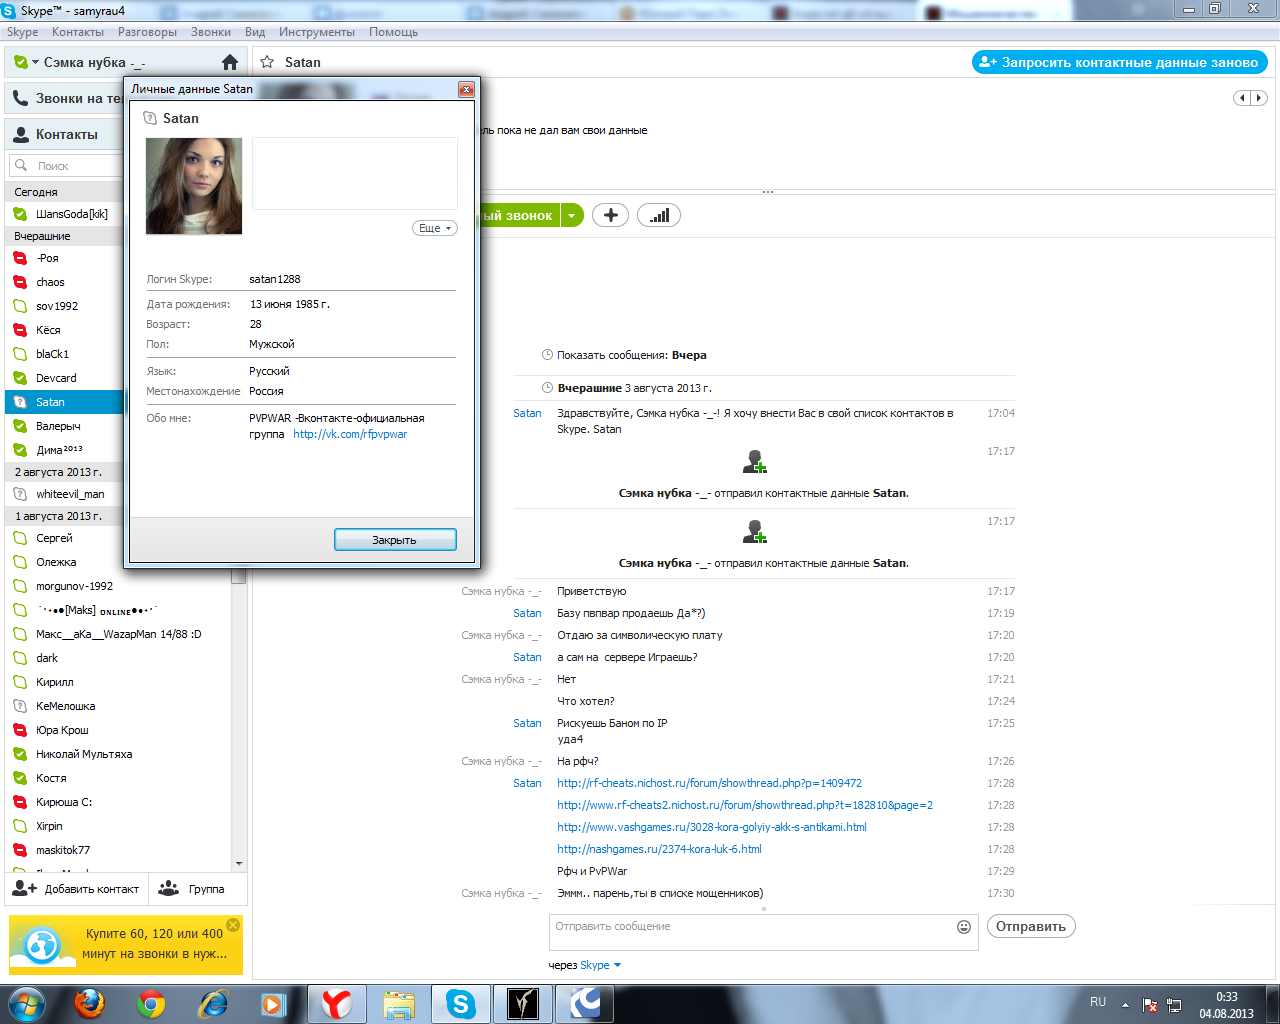Click the contacts Поиск search field
Viewport: 1280px width, 1024px height.
point(66,166)
